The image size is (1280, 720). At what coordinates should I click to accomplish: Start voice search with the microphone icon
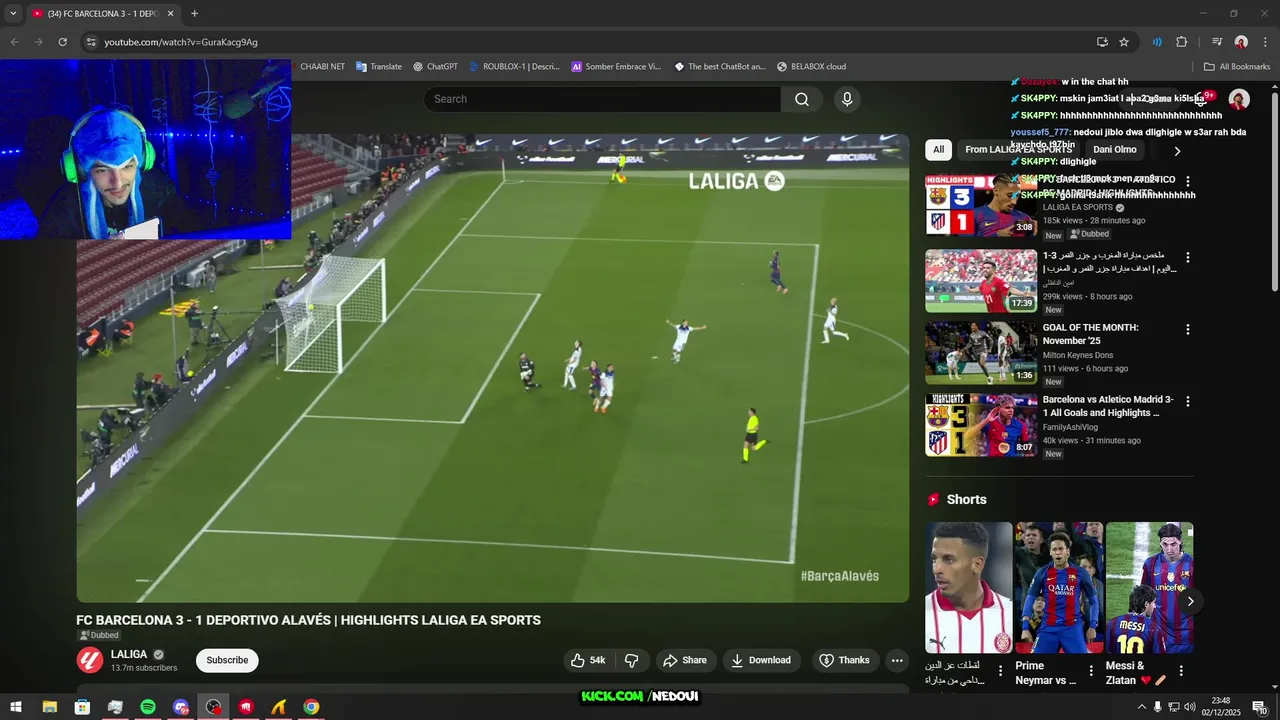[x=847, y=99]
